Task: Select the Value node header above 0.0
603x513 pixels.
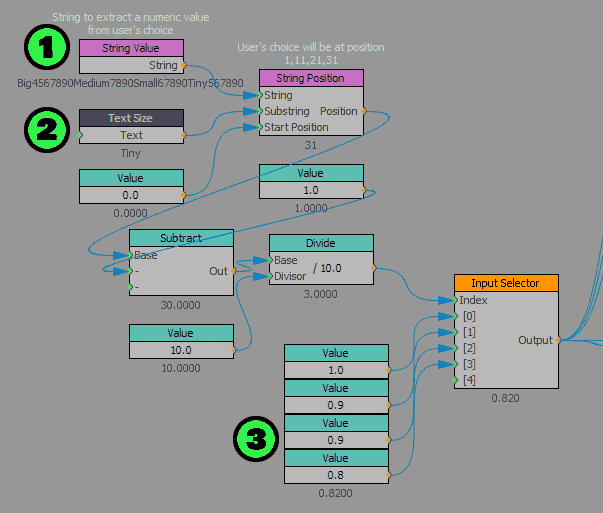Action: 131,178
